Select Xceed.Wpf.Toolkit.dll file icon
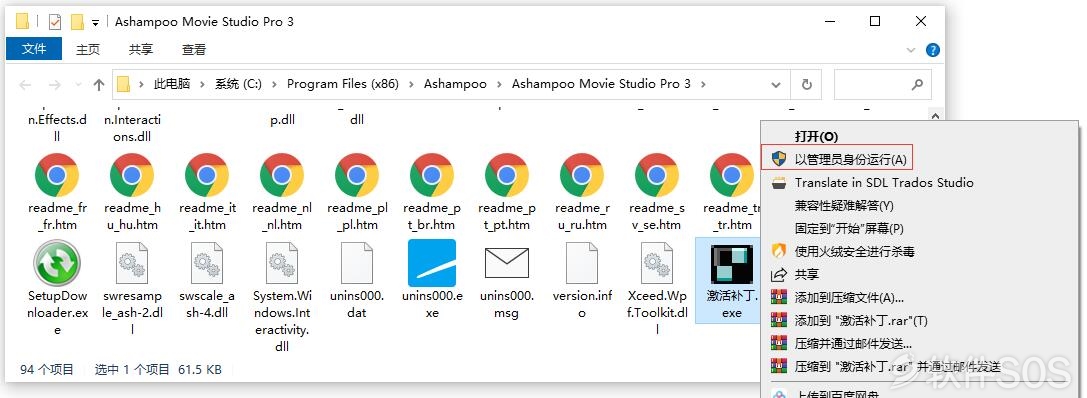Image resolution: width=1087 pixels, height=398 pixels. (656, 263)
